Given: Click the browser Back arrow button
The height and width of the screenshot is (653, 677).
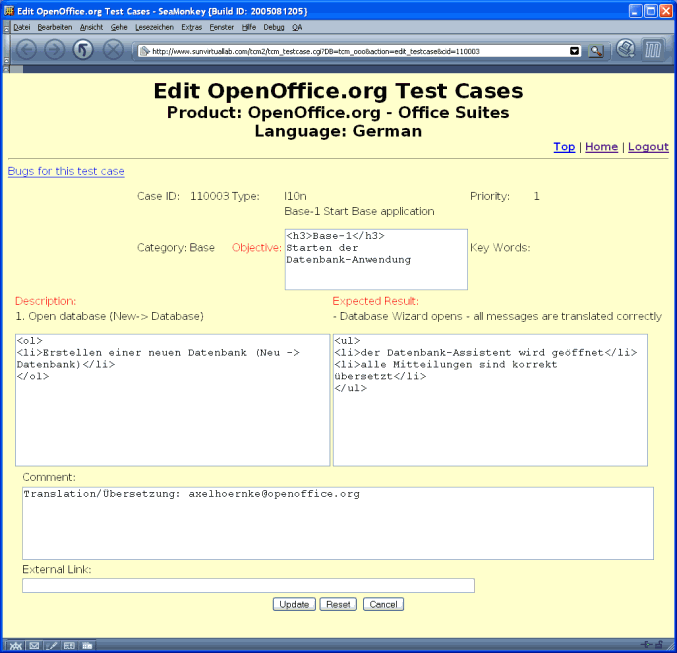Looking at the screenshot, I should pos(27,50).
